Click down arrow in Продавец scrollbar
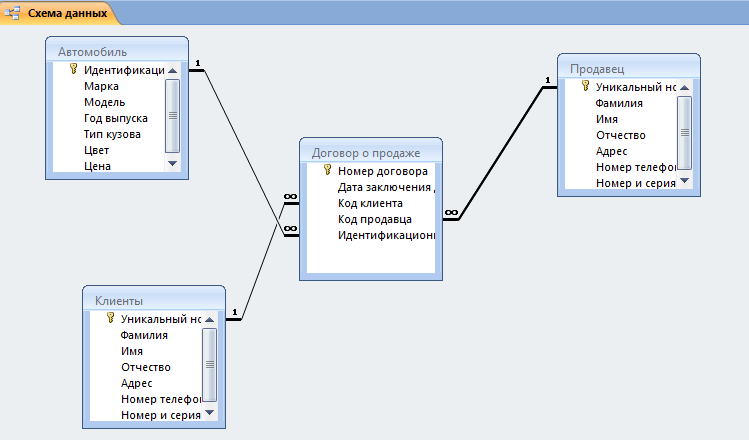 [x=685, y=181]
